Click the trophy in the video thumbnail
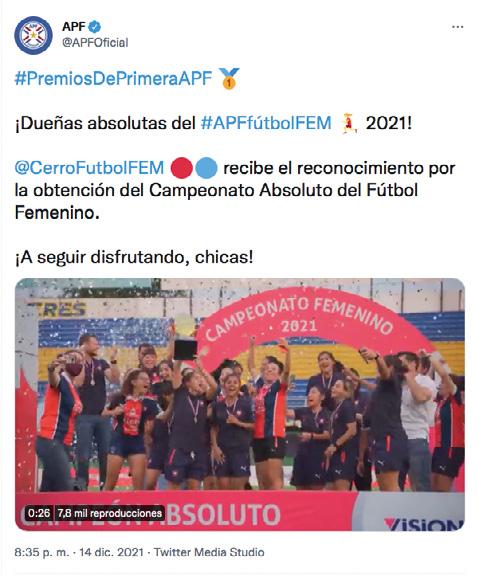The width and height of the screenshot is (479, 576). pos(185,337)
